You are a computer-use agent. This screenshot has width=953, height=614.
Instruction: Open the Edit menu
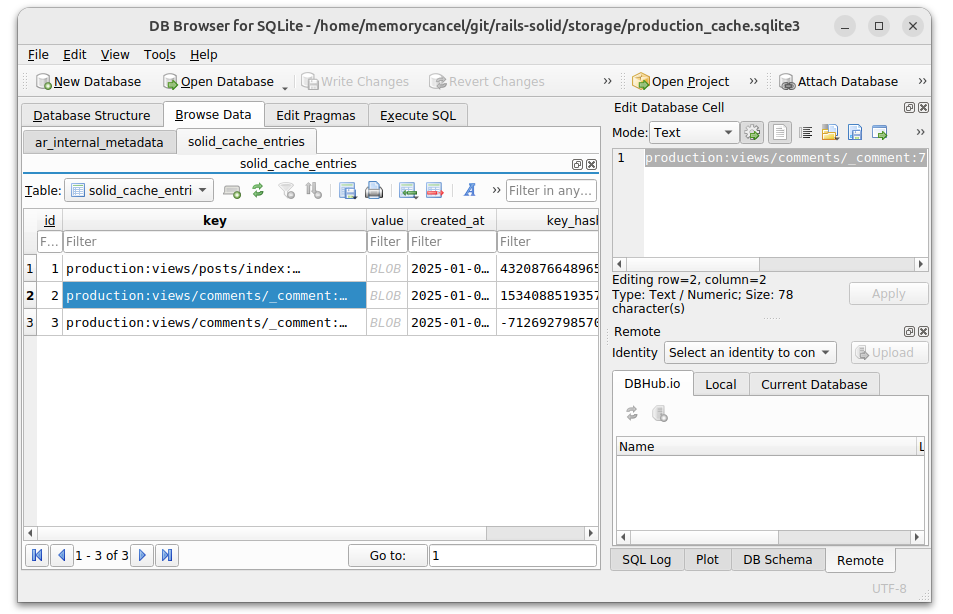click(75, 55)
